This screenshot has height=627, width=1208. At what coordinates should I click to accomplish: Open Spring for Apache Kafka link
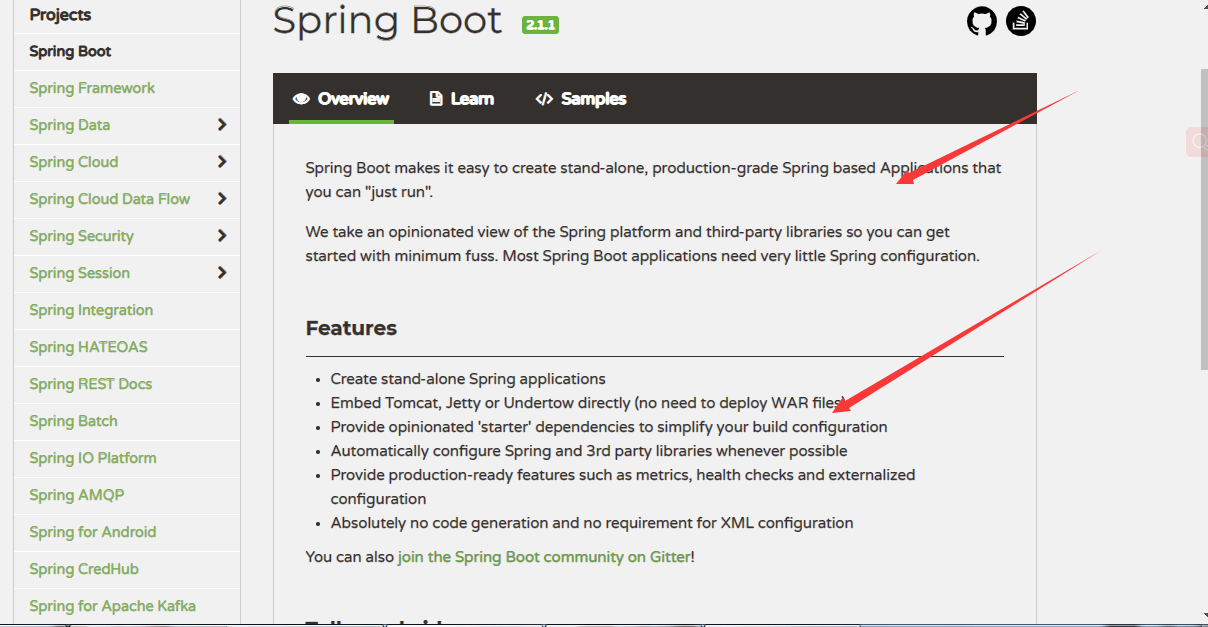coord(112,606)
